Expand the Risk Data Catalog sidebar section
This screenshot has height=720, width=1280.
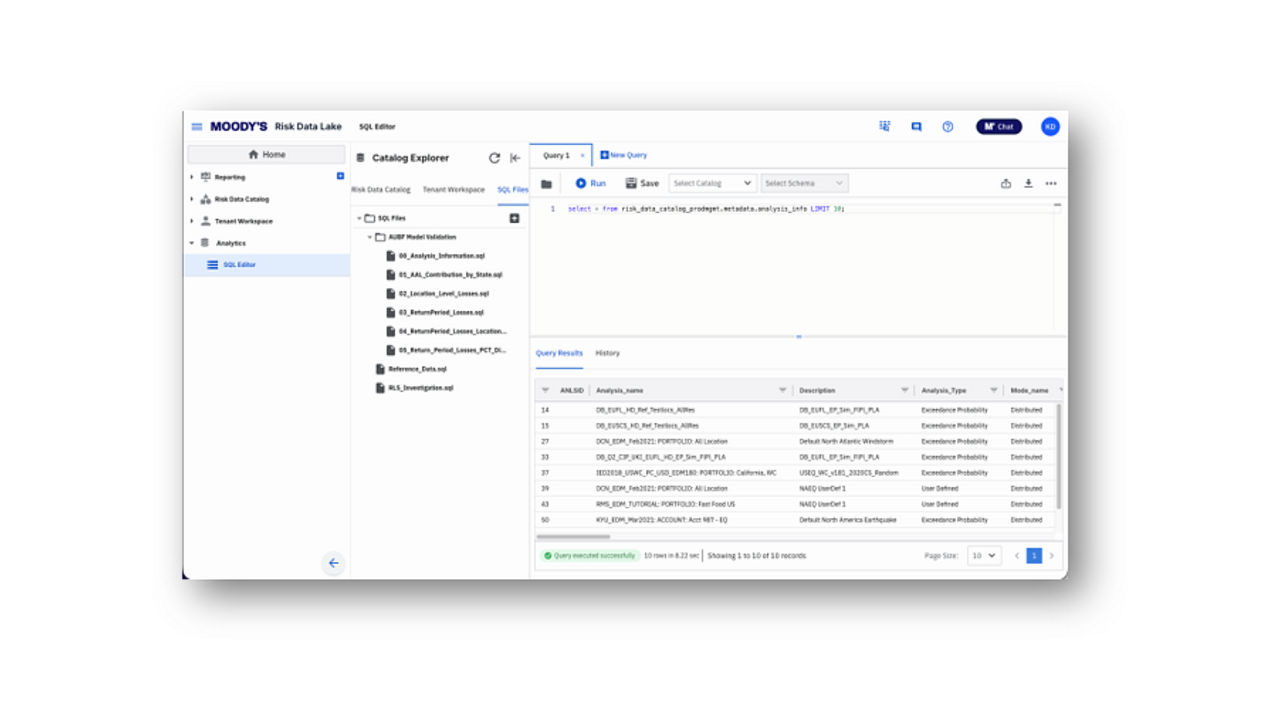tap(192, 199)
